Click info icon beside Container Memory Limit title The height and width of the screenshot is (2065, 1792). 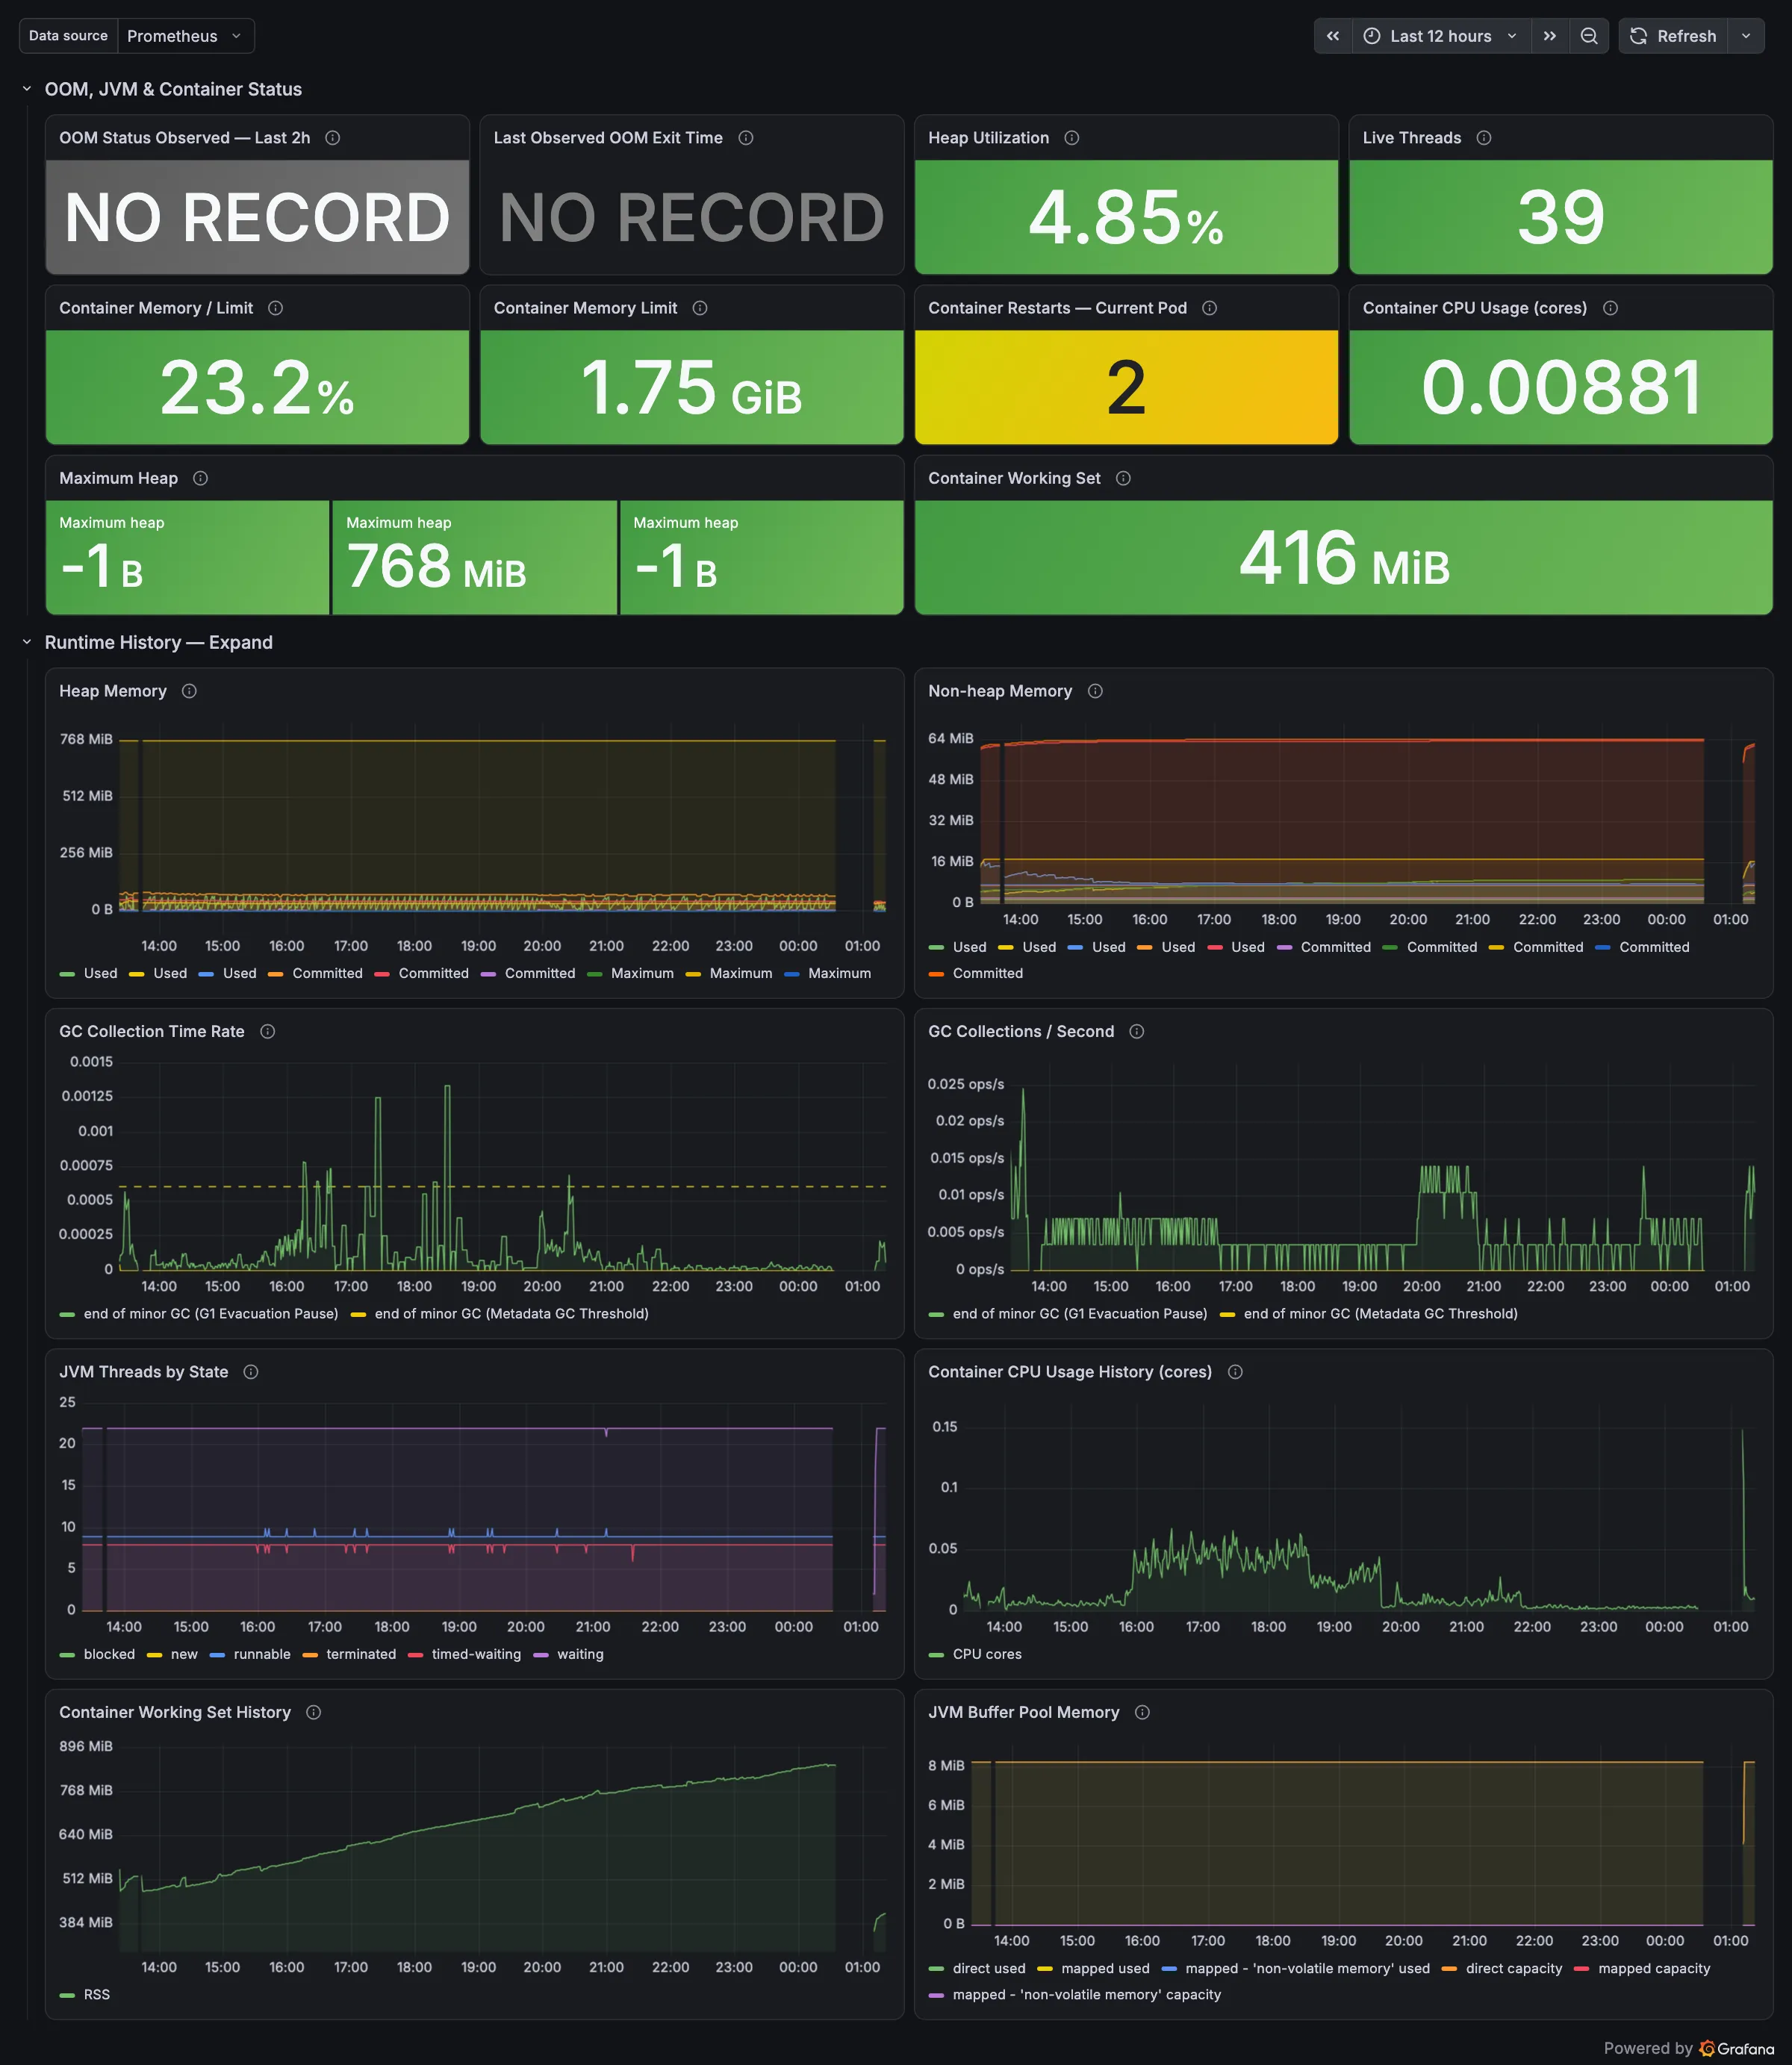pos(700,308)
